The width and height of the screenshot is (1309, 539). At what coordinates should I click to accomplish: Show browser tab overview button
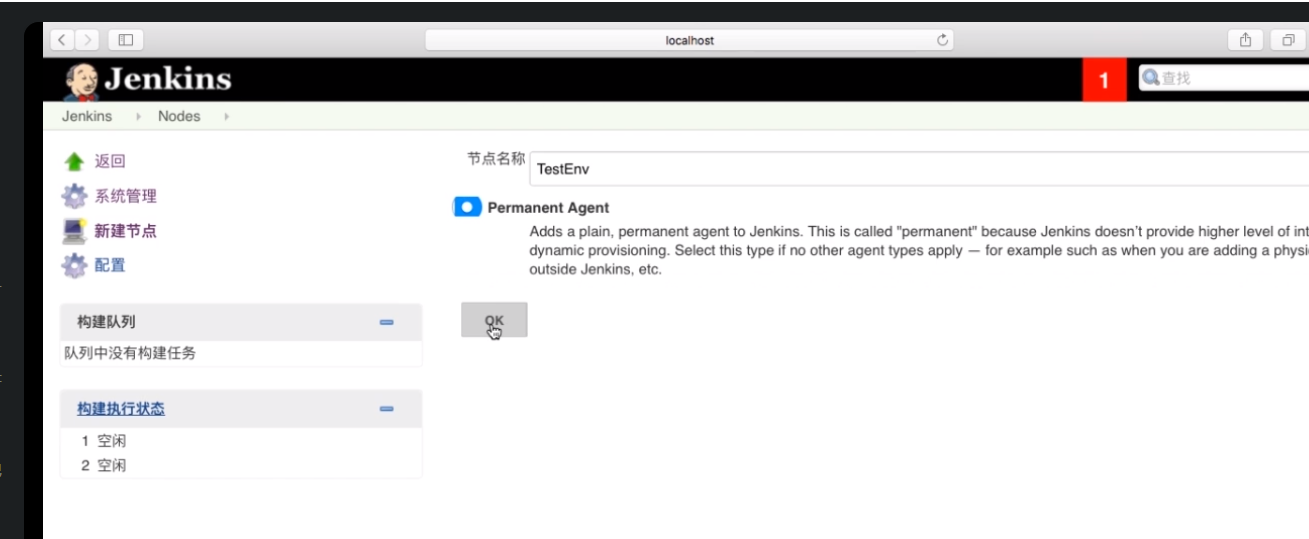click(1287, 40)
